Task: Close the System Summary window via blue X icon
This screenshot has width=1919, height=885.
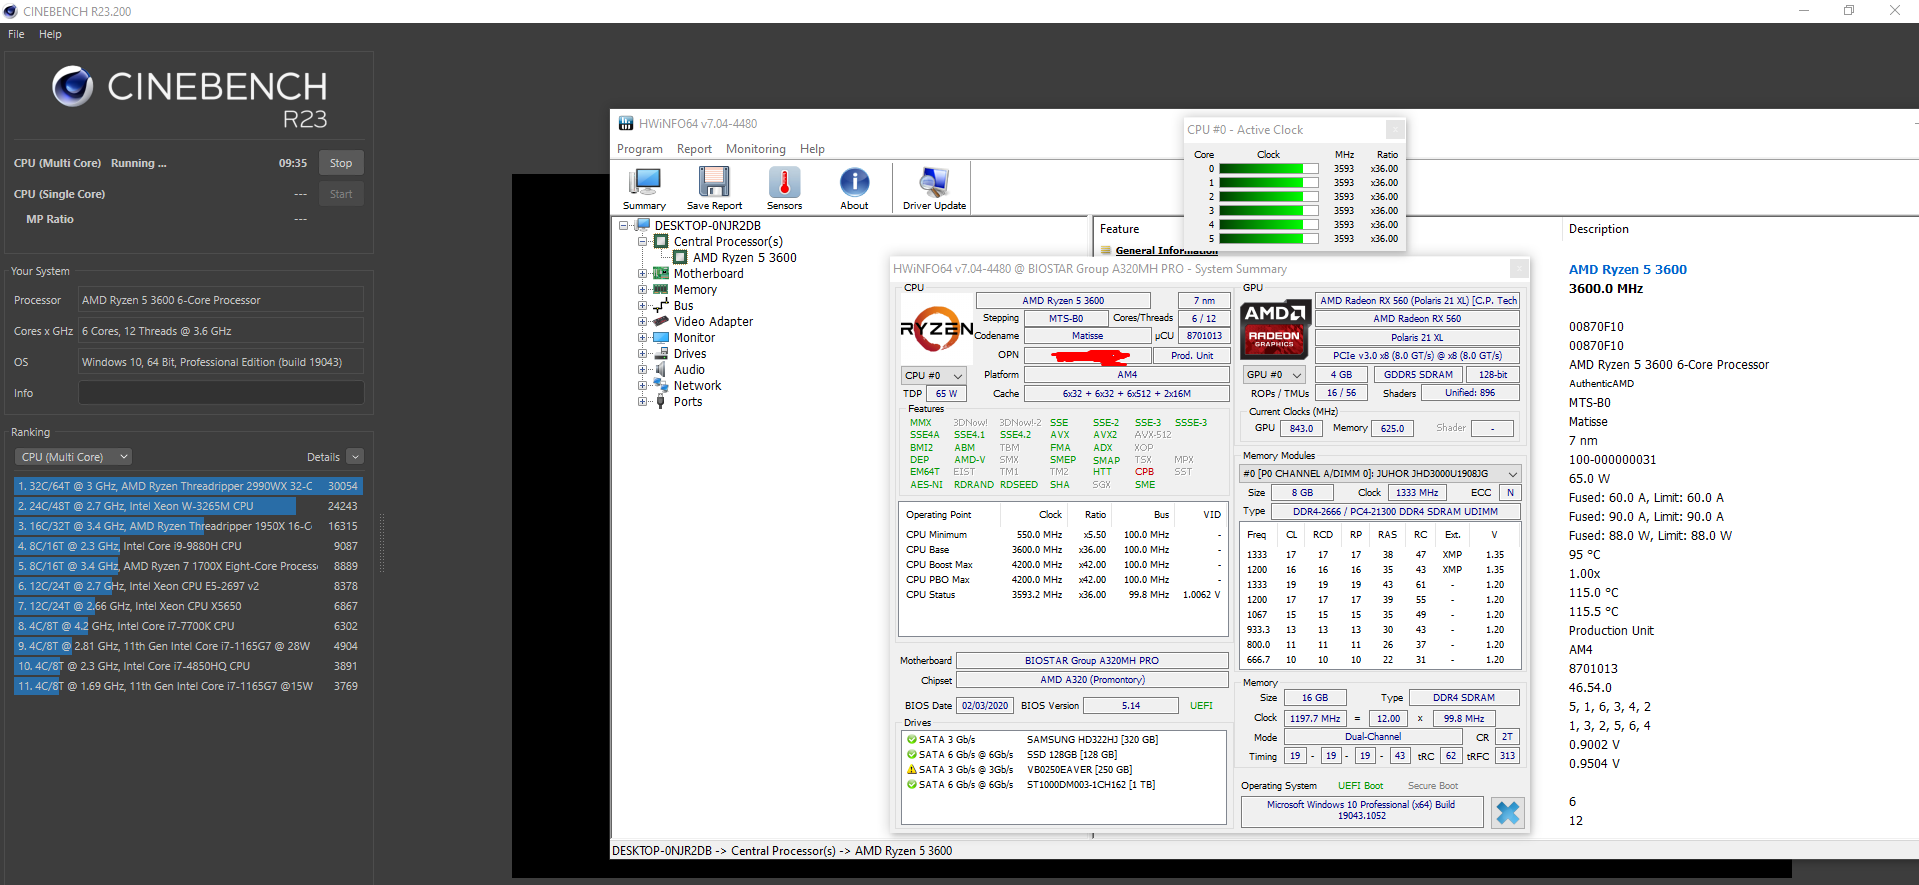Action: tap(1507, 813)
